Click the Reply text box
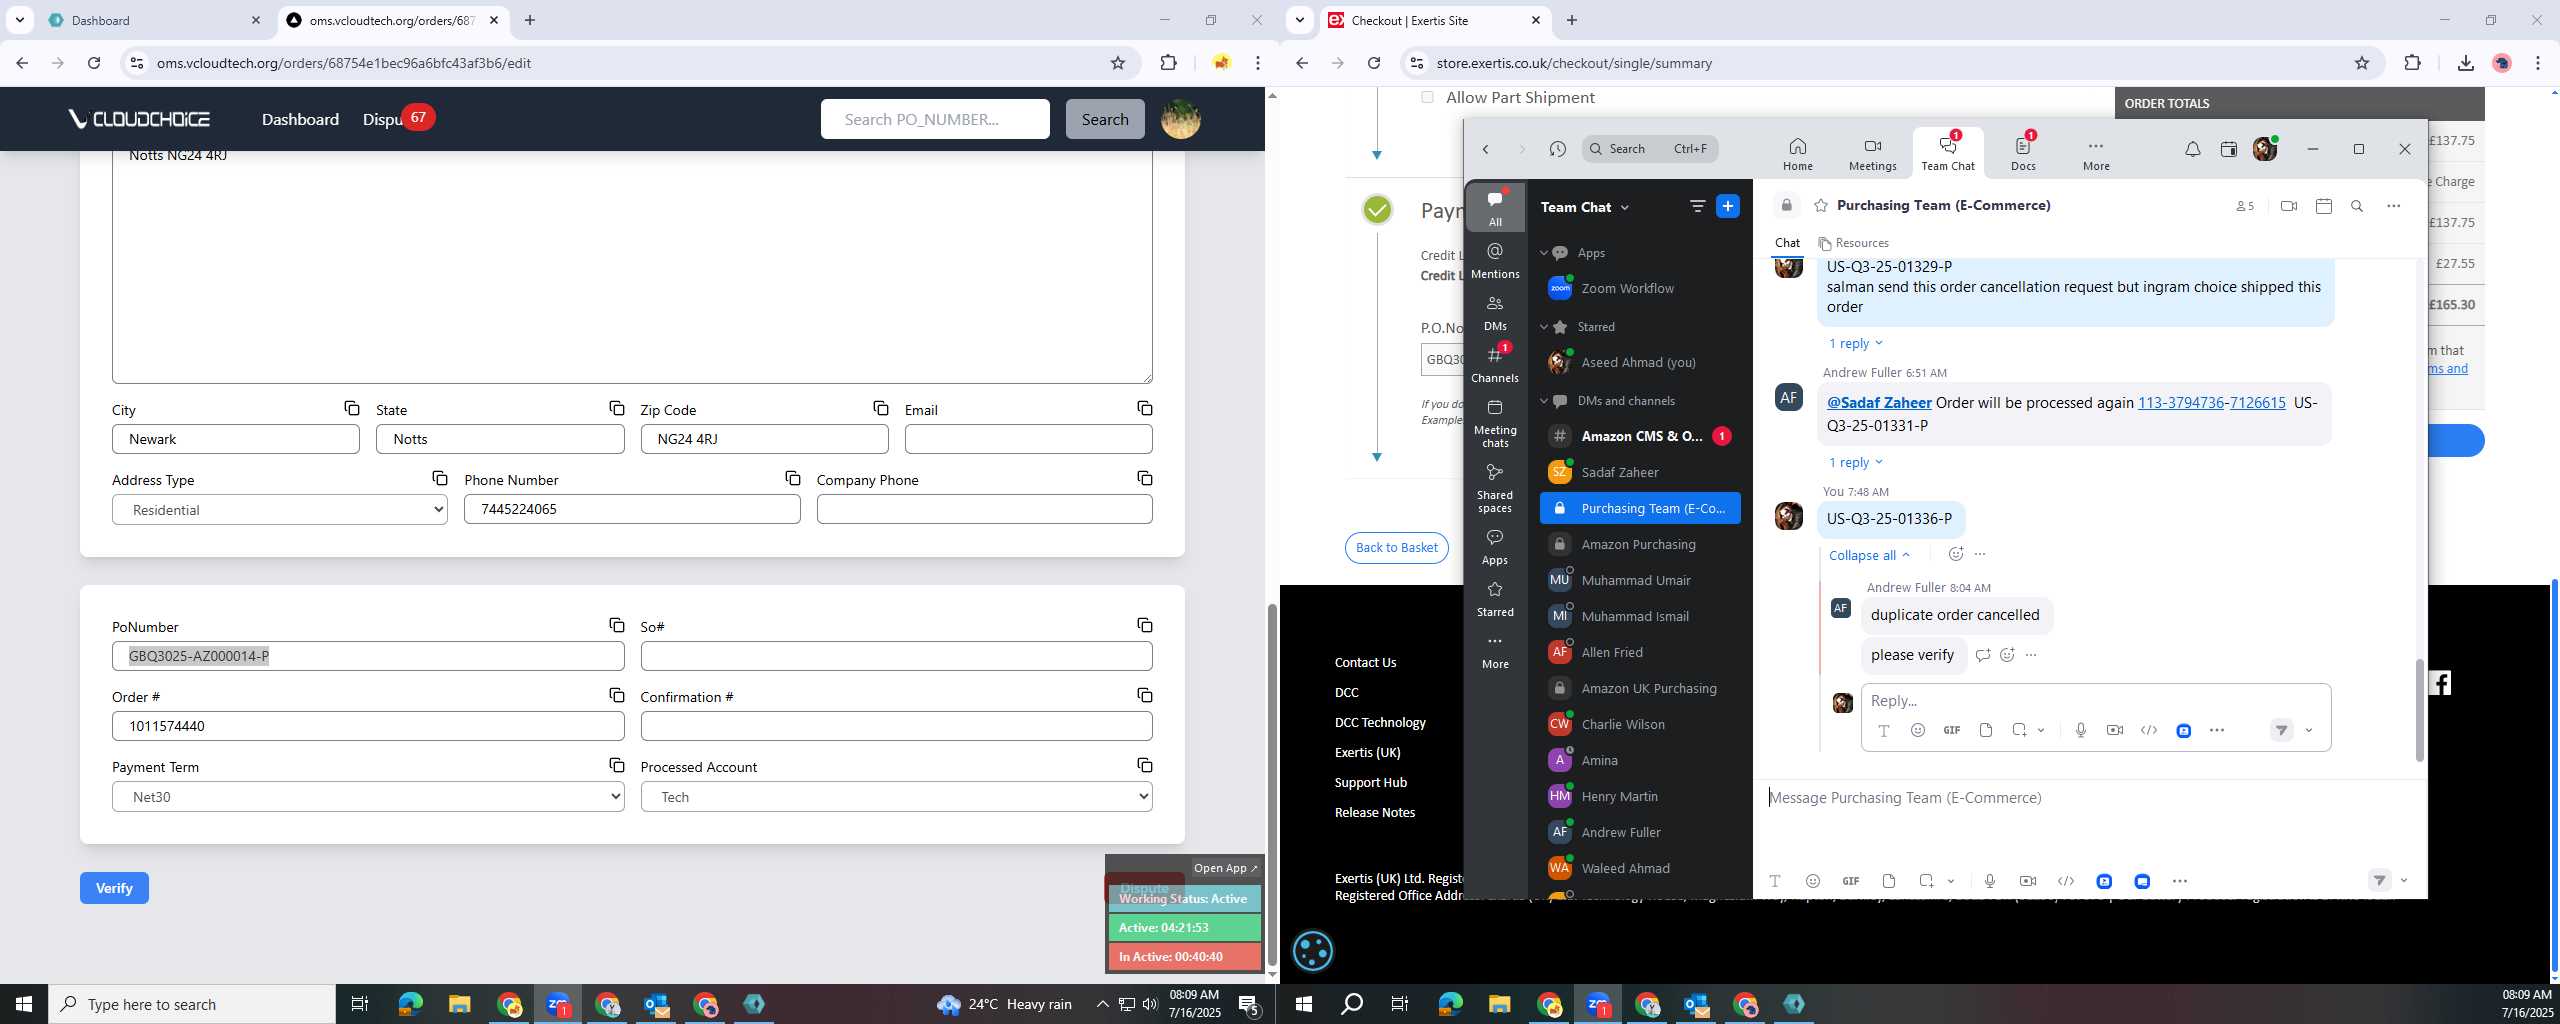 coord(2096,700)
